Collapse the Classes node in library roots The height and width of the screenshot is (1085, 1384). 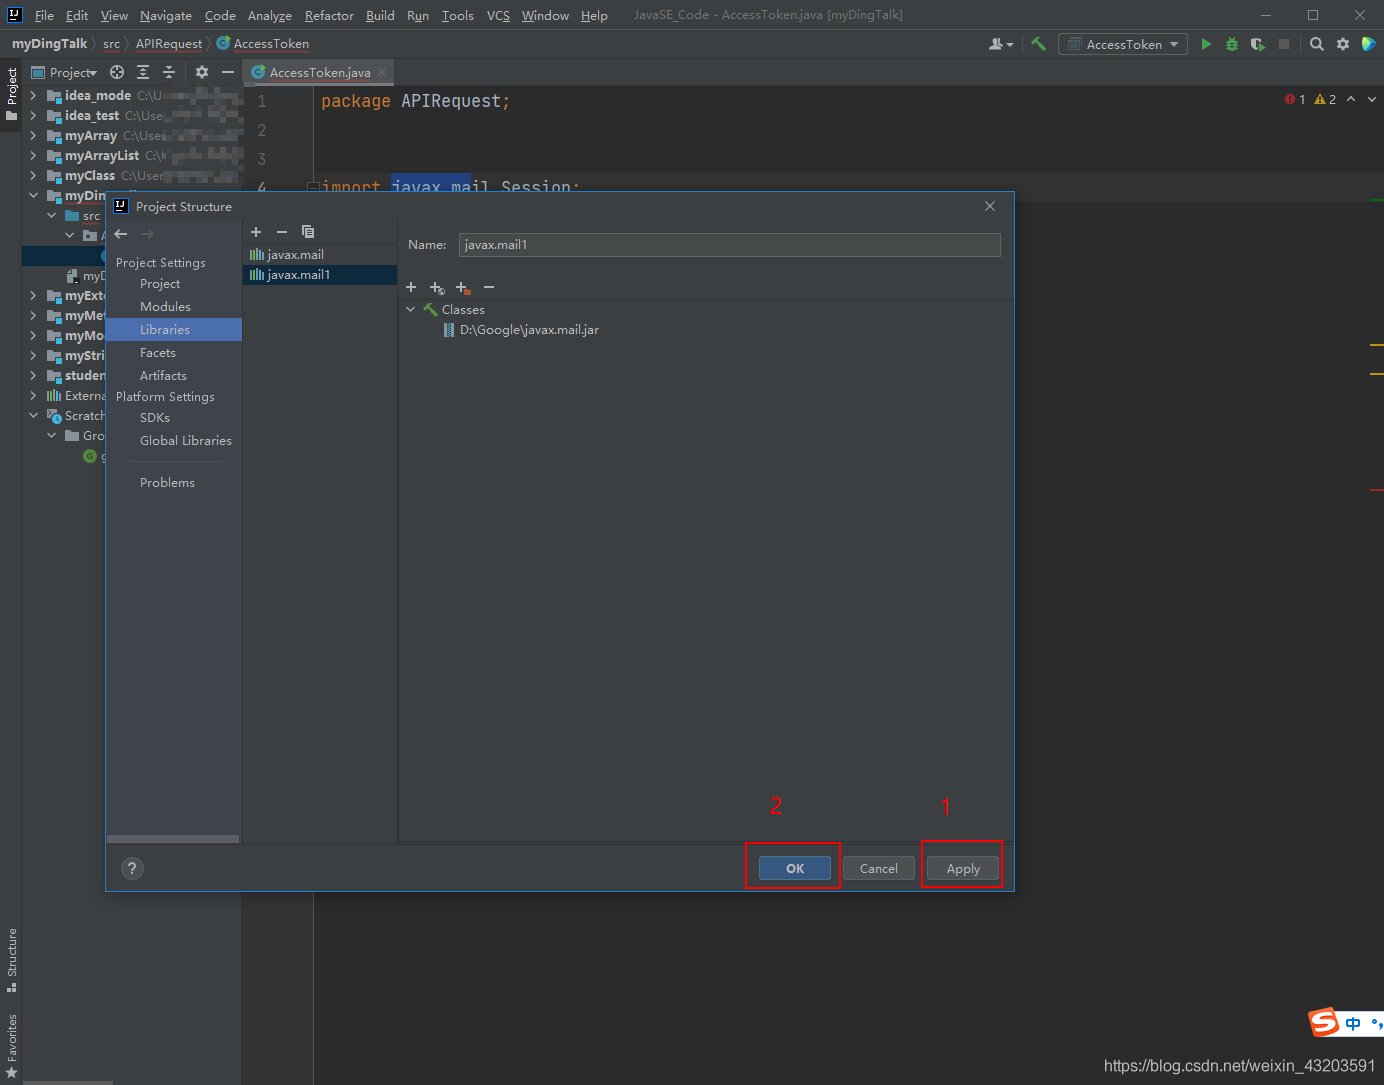coord(411,309)
